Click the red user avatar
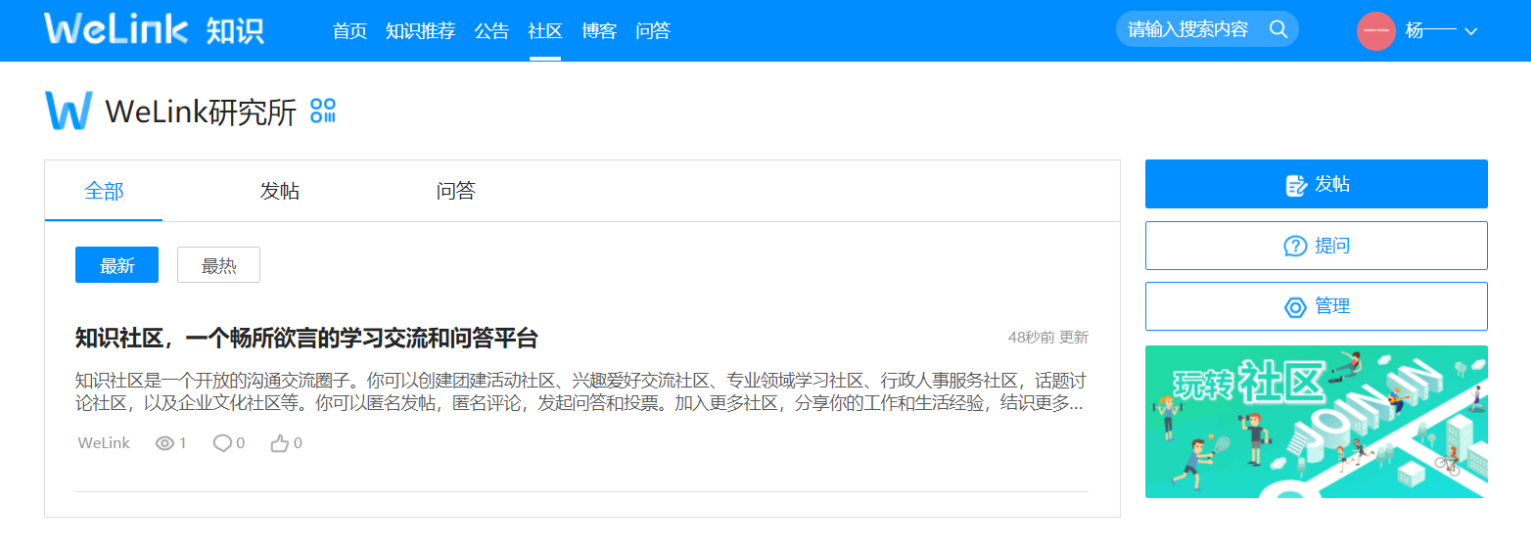 click(x=1375, y=31)
